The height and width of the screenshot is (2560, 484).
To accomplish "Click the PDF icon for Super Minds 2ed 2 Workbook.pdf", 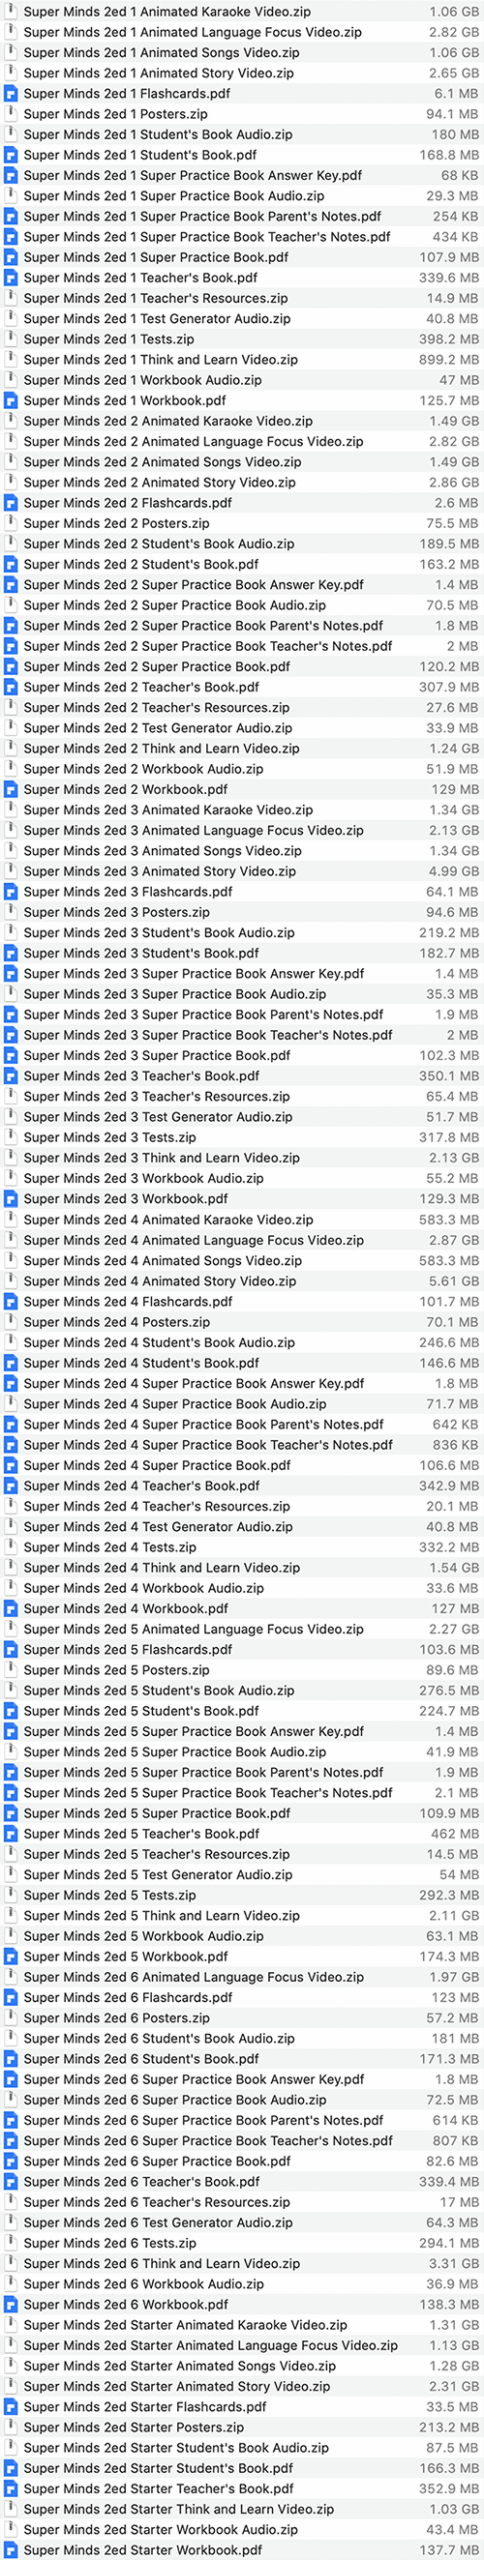I will pyautogui.click(x=11, y=789).
